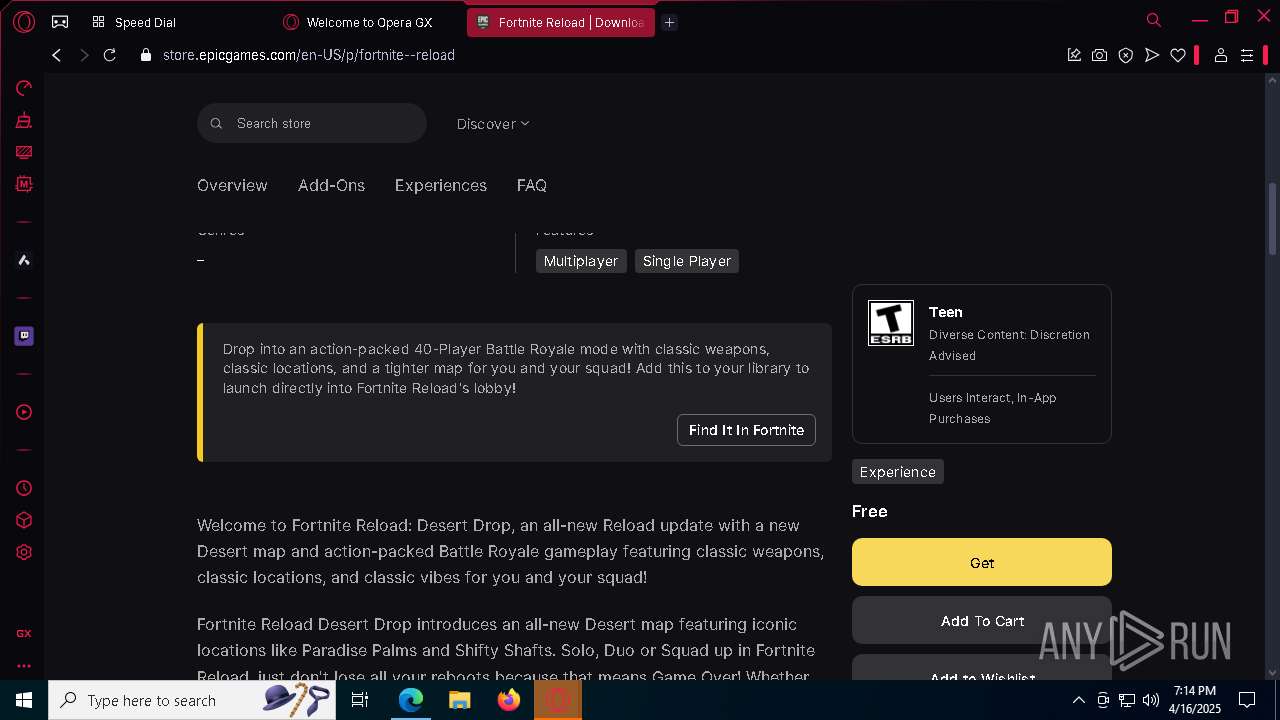Open GX Corner gamepad icon
Screen dimensions: 1280x720
60,21
